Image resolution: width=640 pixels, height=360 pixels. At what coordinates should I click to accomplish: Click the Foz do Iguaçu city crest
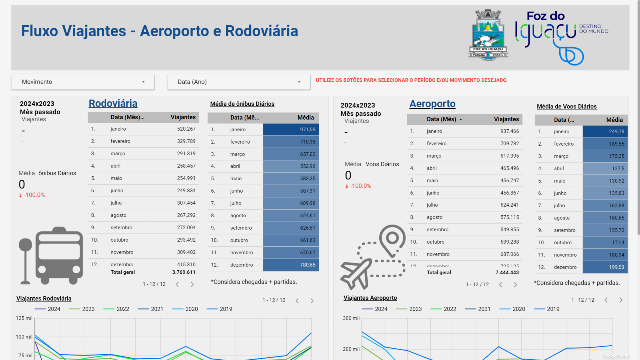tap(488, 35)
